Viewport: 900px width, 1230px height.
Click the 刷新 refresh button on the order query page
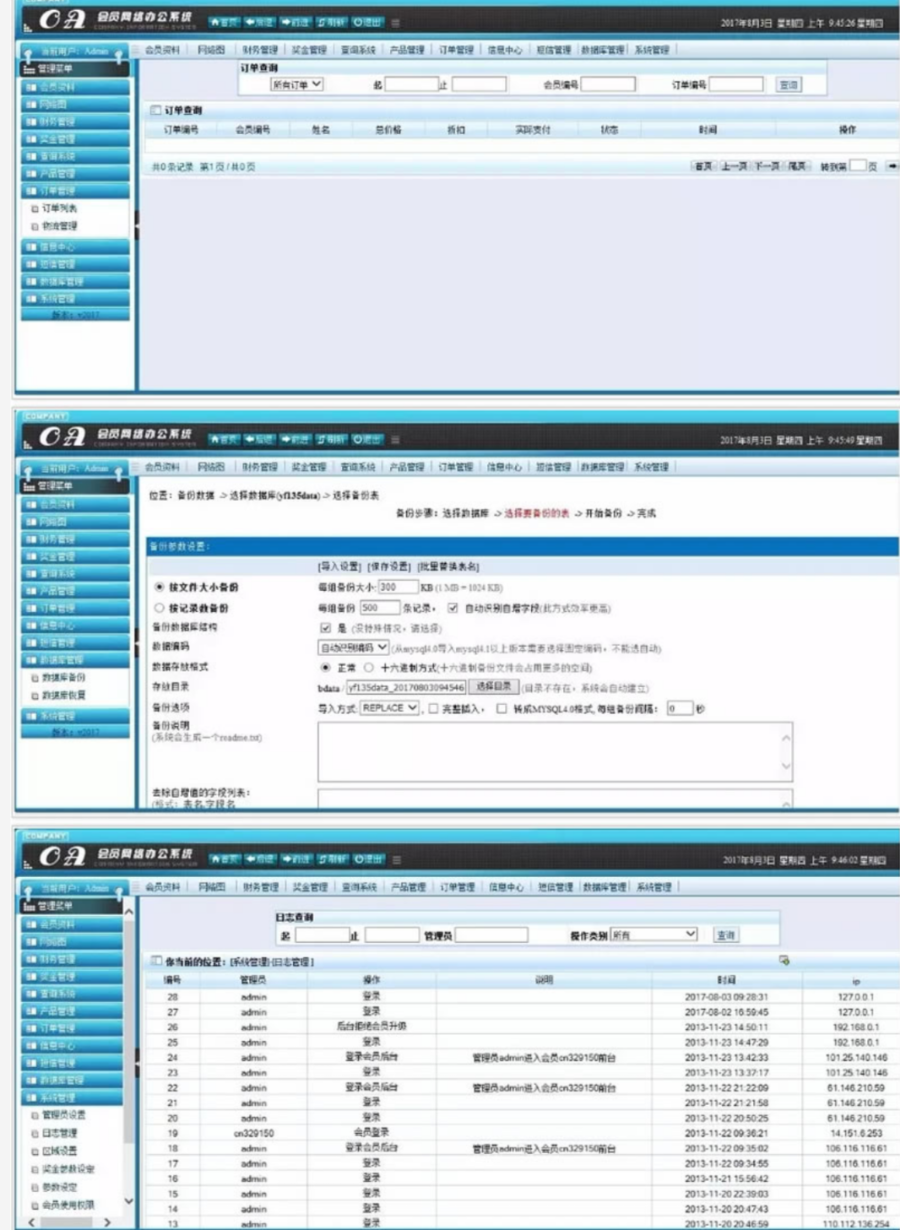click(331, 22)
